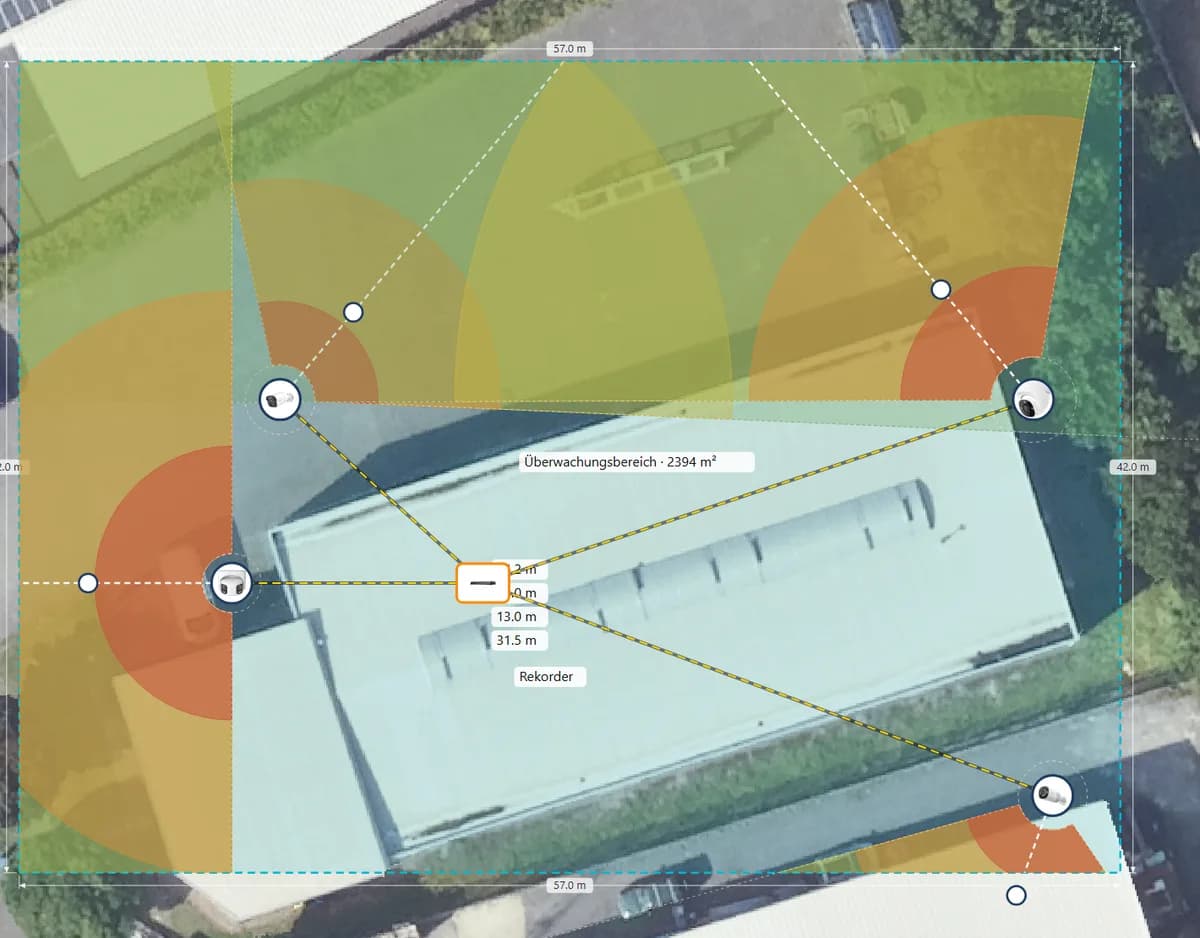Click the Rekorder label
The height and width of the screenshot is (938, 1200).
[x=549, y=677]
